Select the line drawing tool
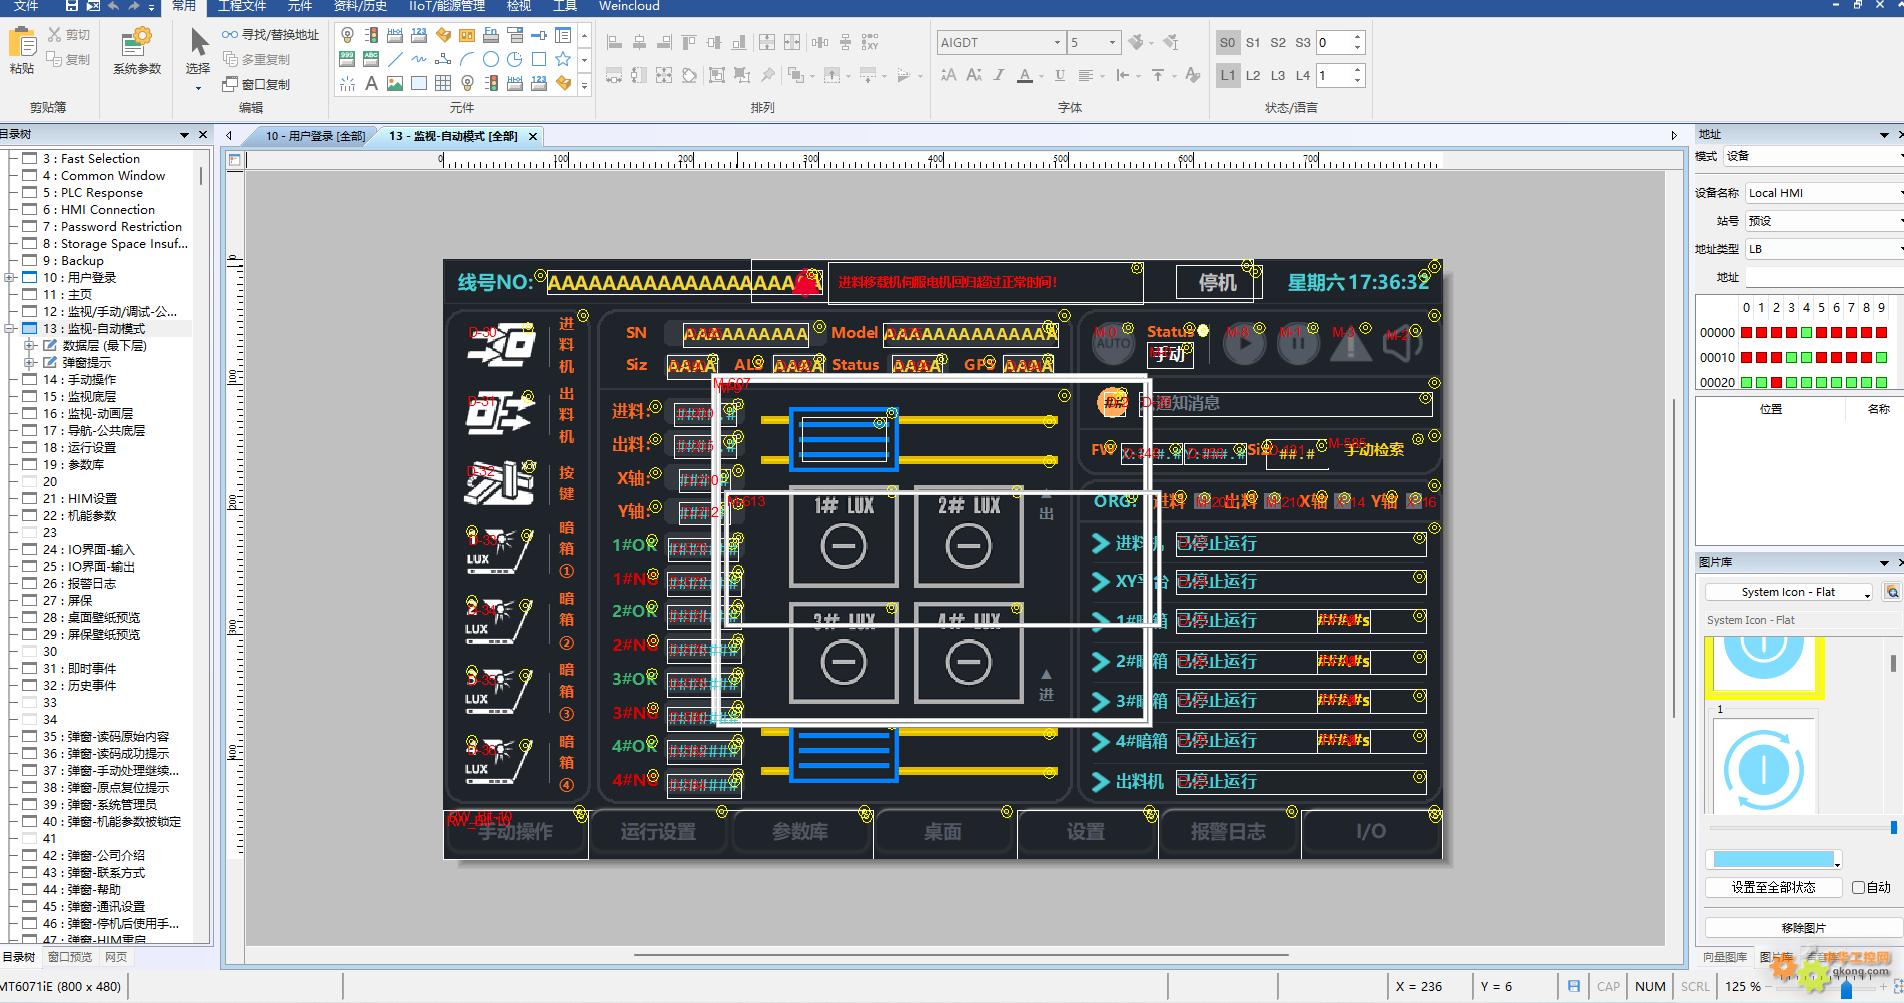 tap(395, 60)
